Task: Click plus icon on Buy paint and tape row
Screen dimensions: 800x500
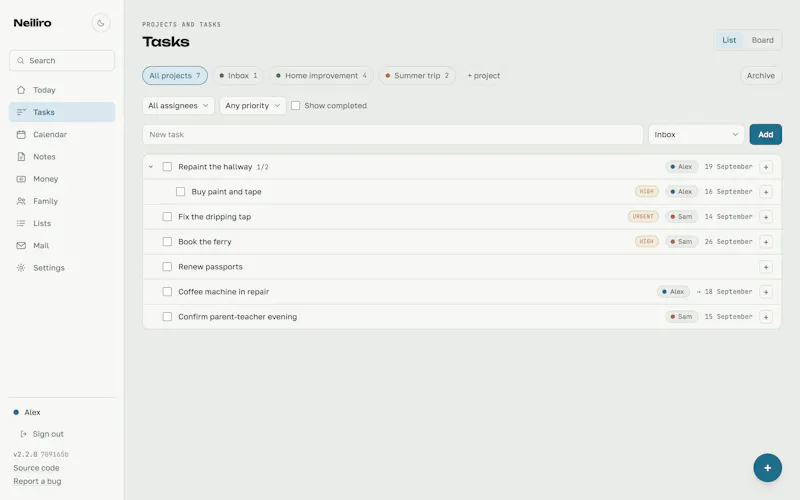Action: click(x=766, y=192)
